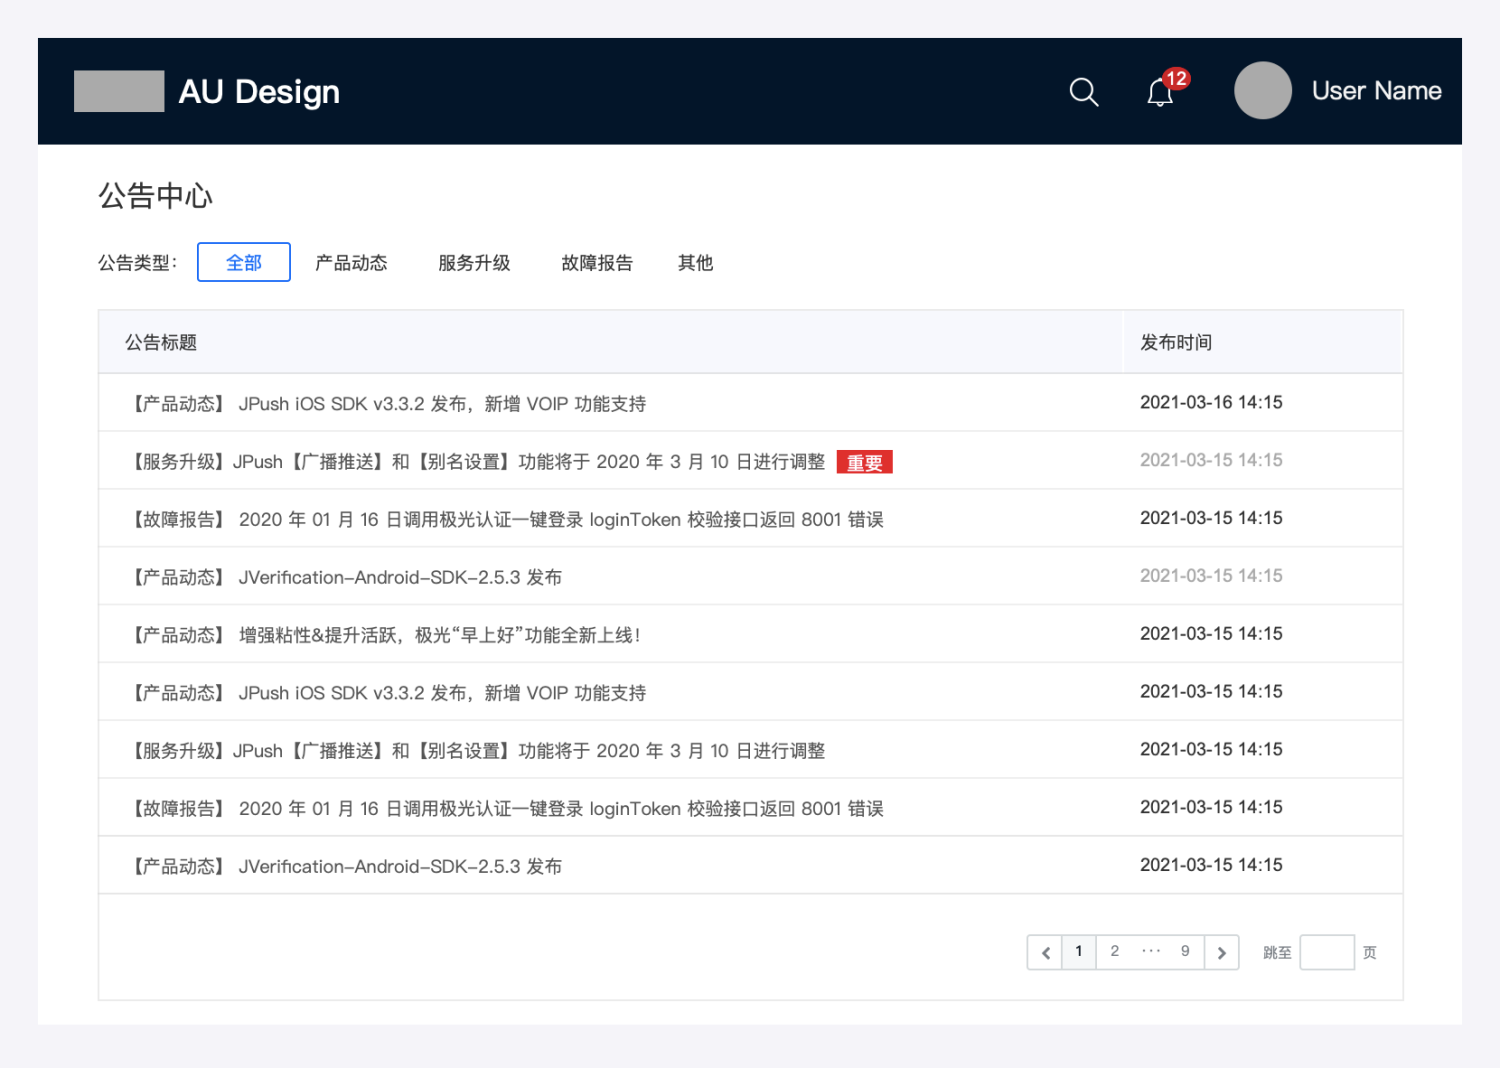Screen dimensions: 1500x1068
Task: Go to previous page arrow
Action: point(1045,952)
